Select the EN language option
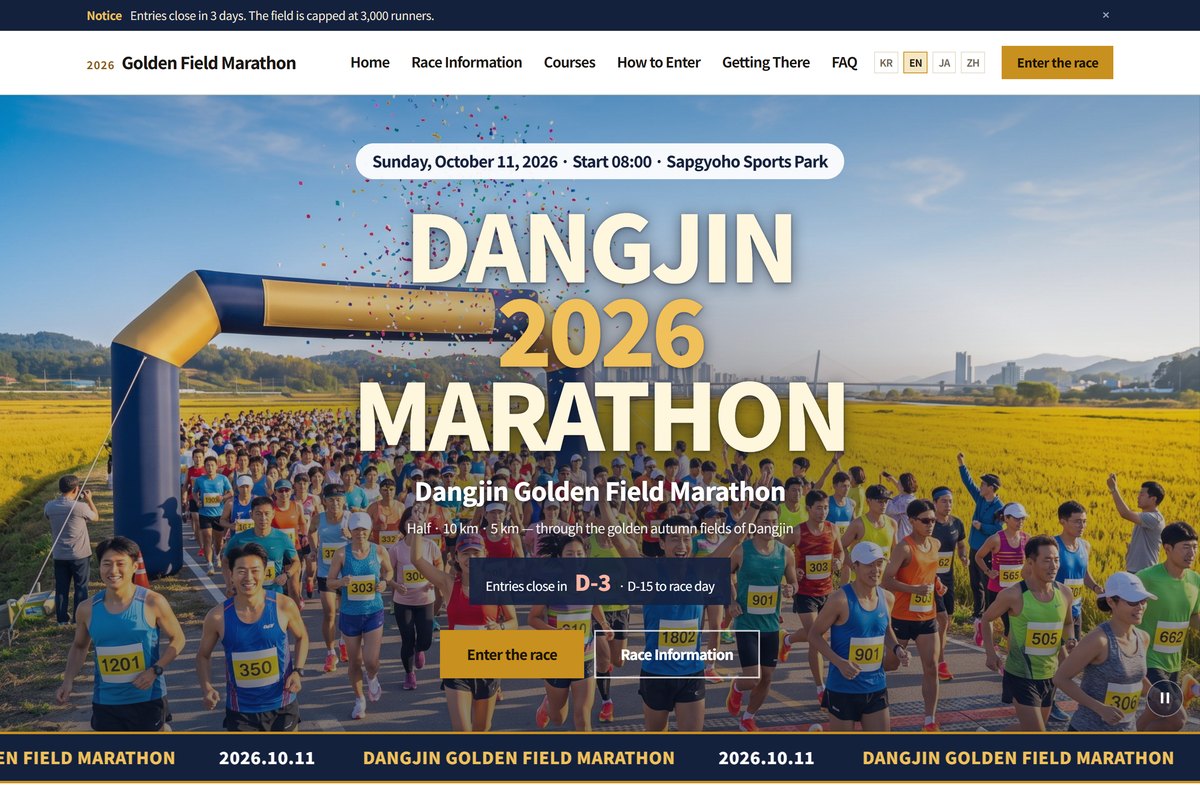Screen dimensions: 1200x800 (915, 63)
